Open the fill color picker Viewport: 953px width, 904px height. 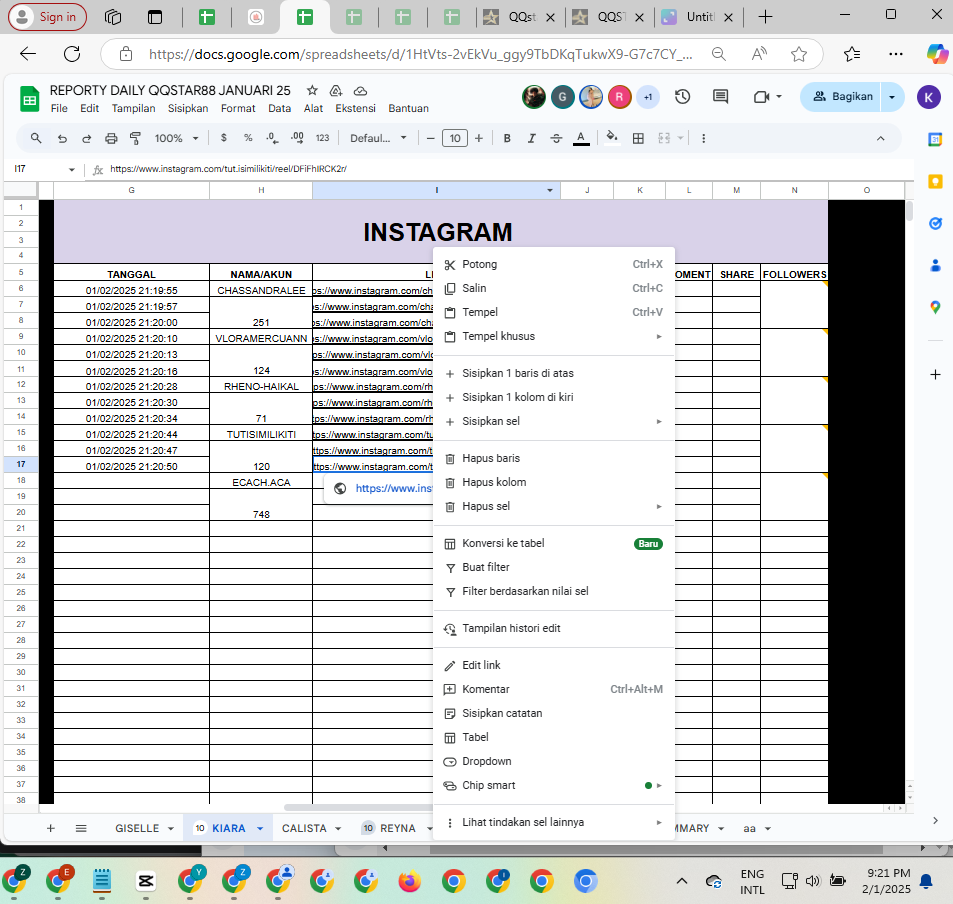(612, 137)
